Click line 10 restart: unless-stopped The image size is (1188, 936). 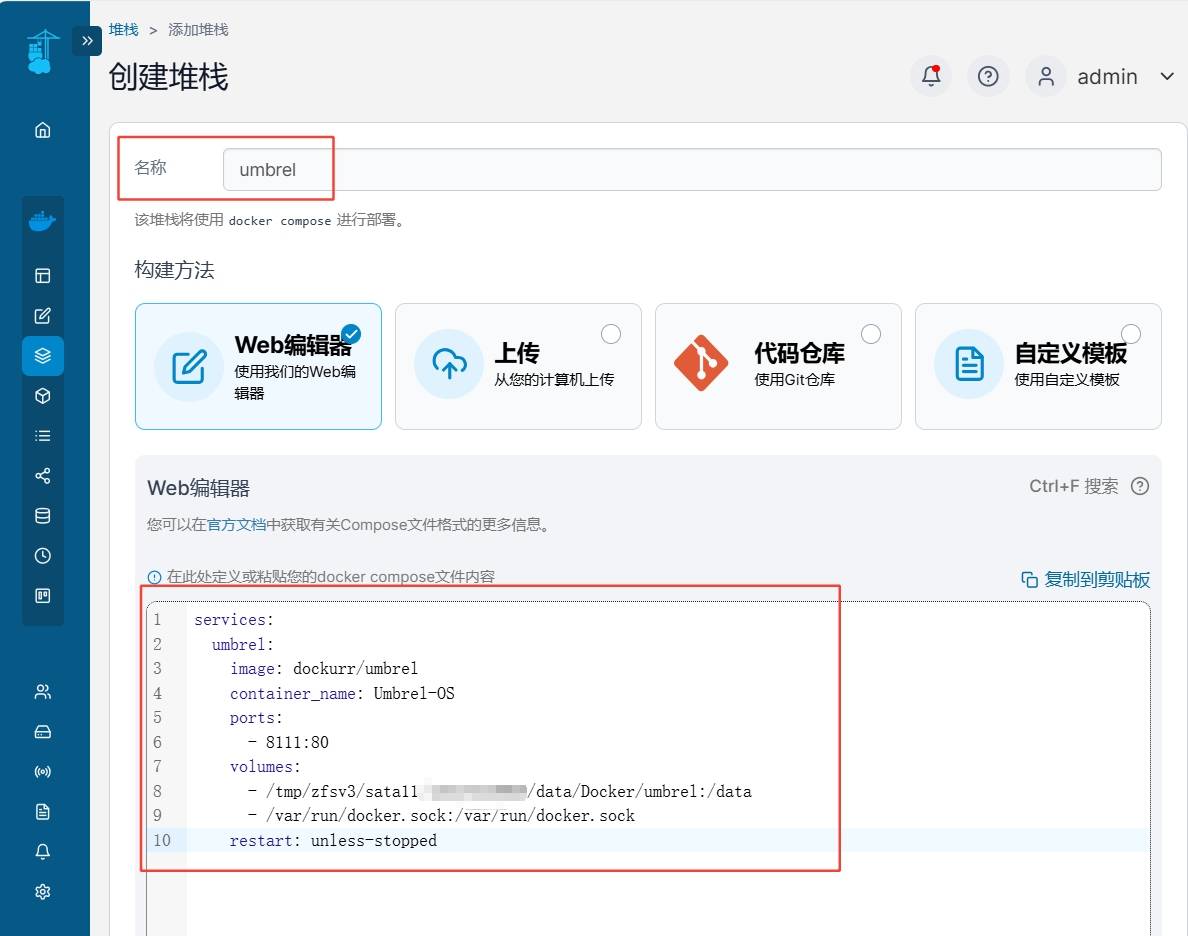pos(333,841)
